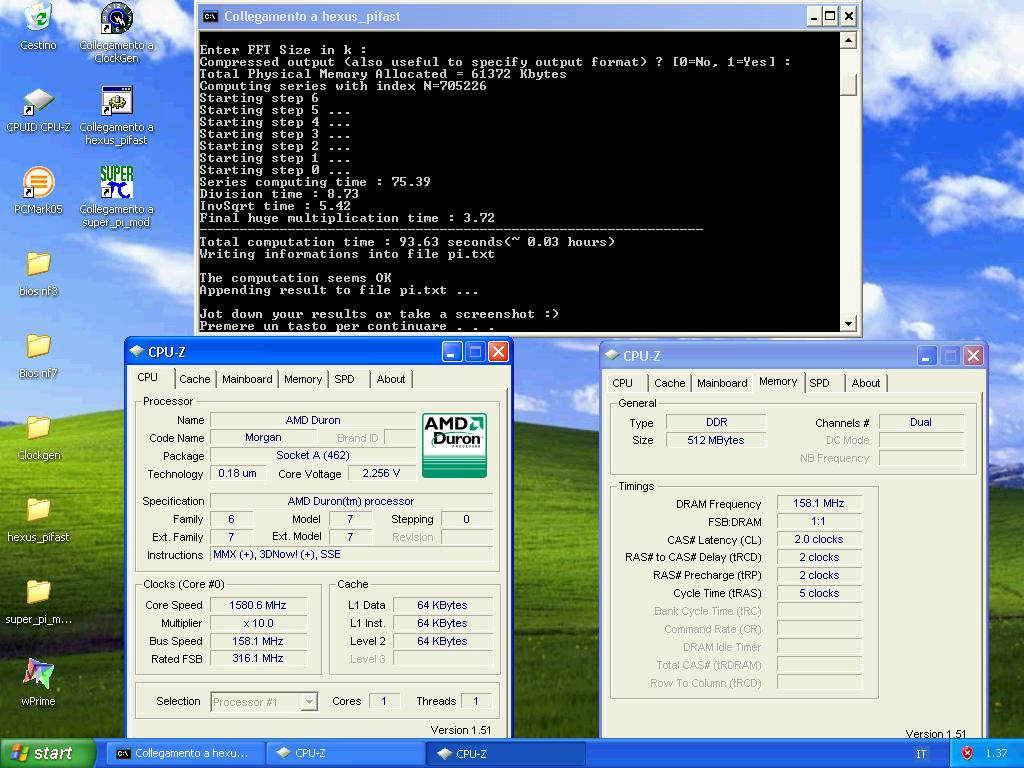
Task: Click the FSB:DRAM 1:1 value
Action: 819,521
